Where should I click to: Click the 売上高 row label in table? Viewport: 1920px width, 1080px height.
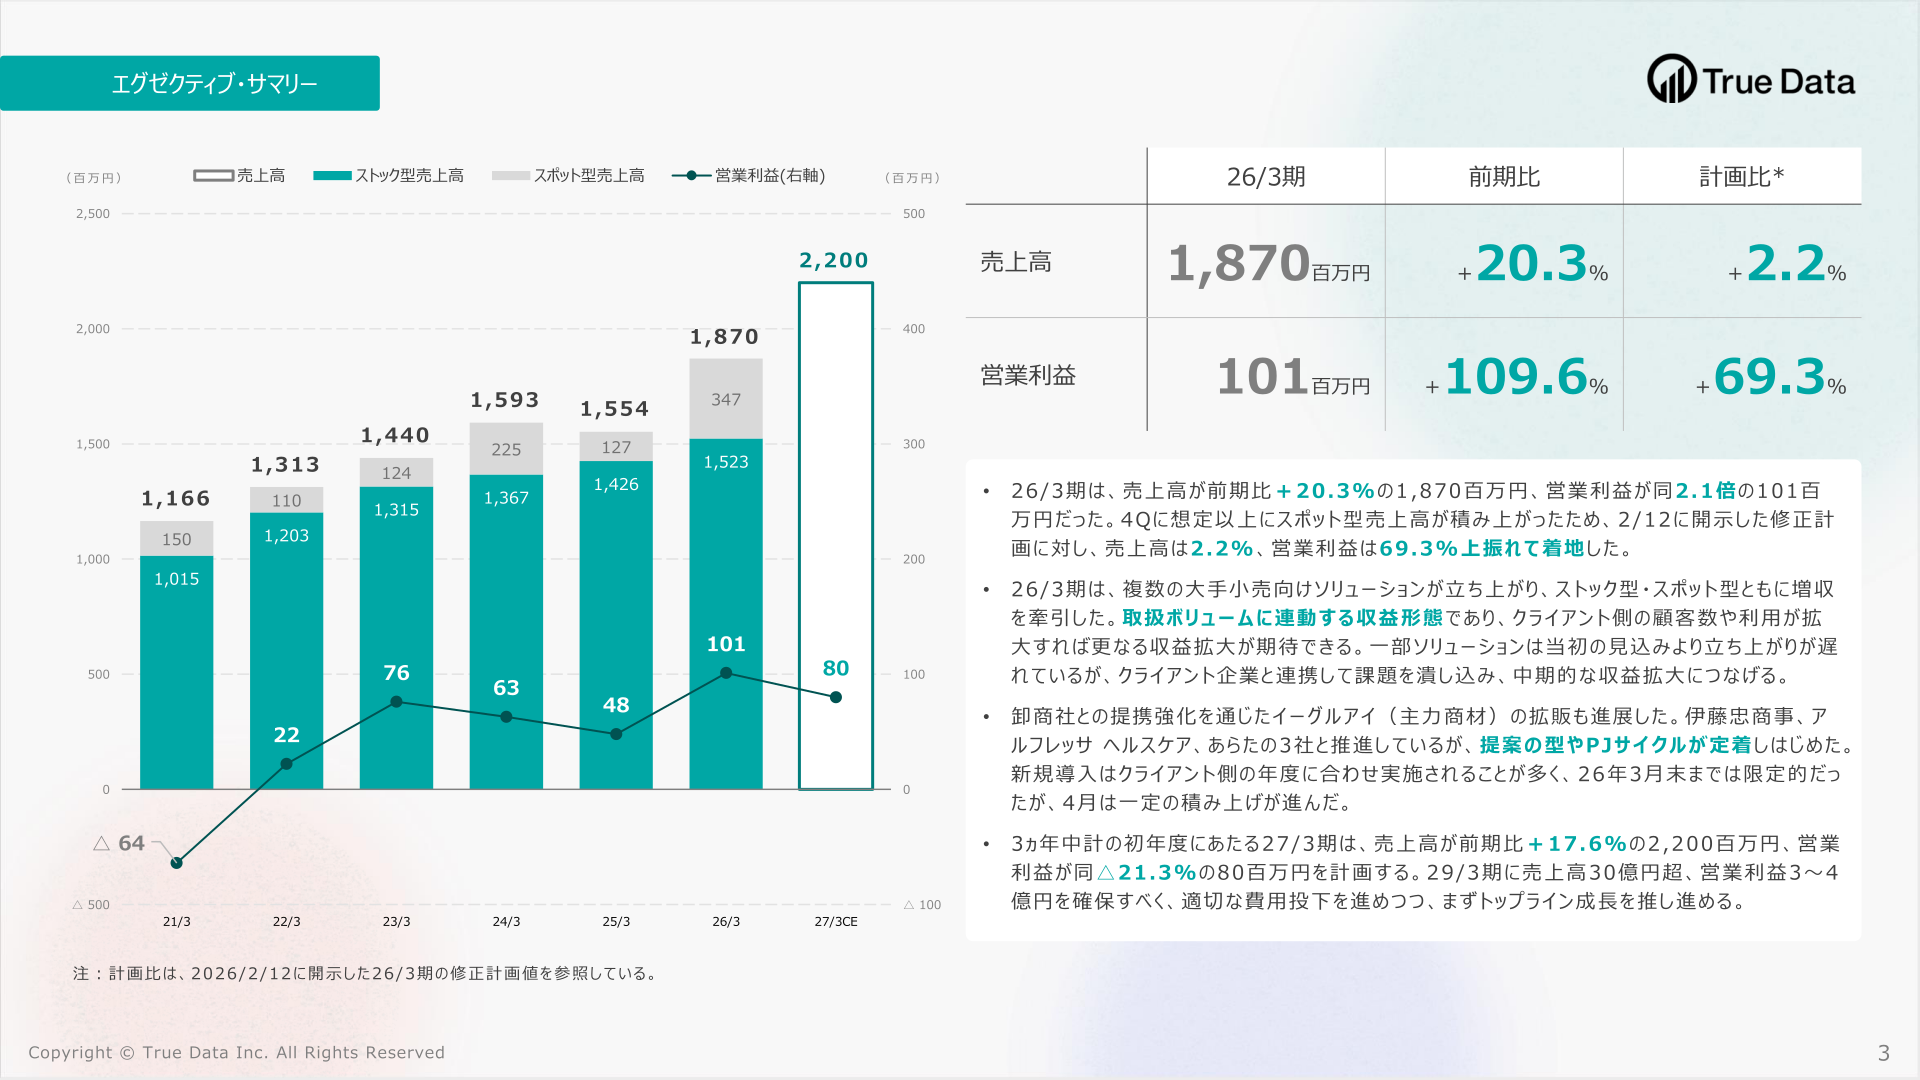tap(1016, 262)
